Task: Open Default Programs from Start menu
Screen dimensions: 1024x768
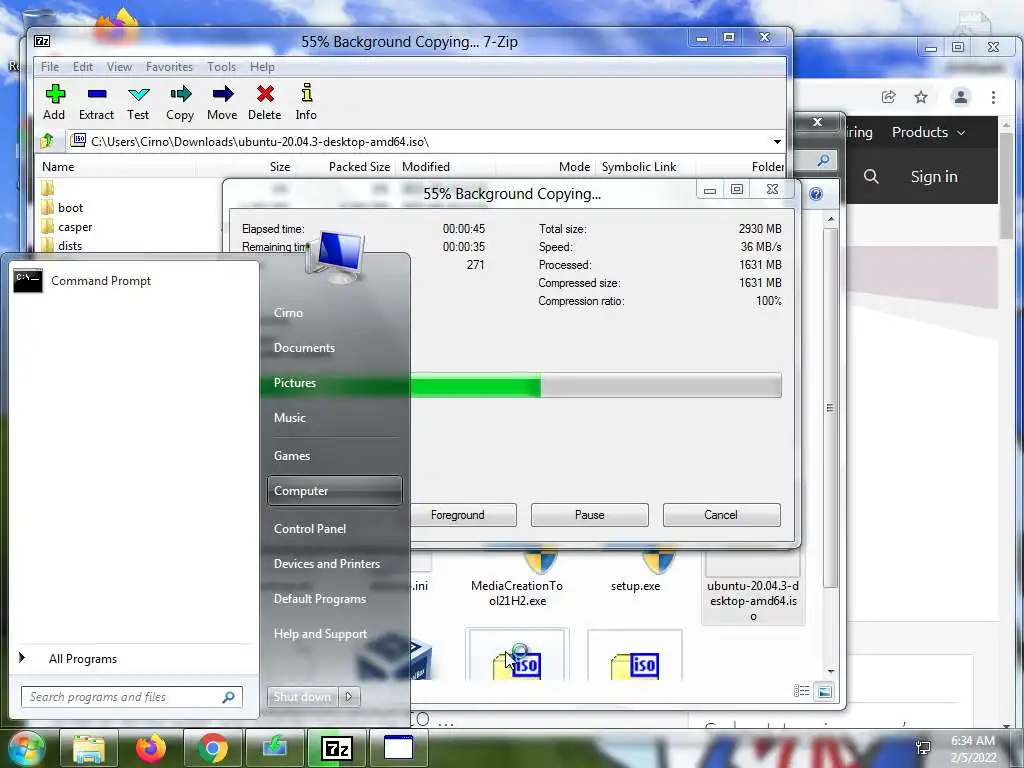Action: [320, 599]
